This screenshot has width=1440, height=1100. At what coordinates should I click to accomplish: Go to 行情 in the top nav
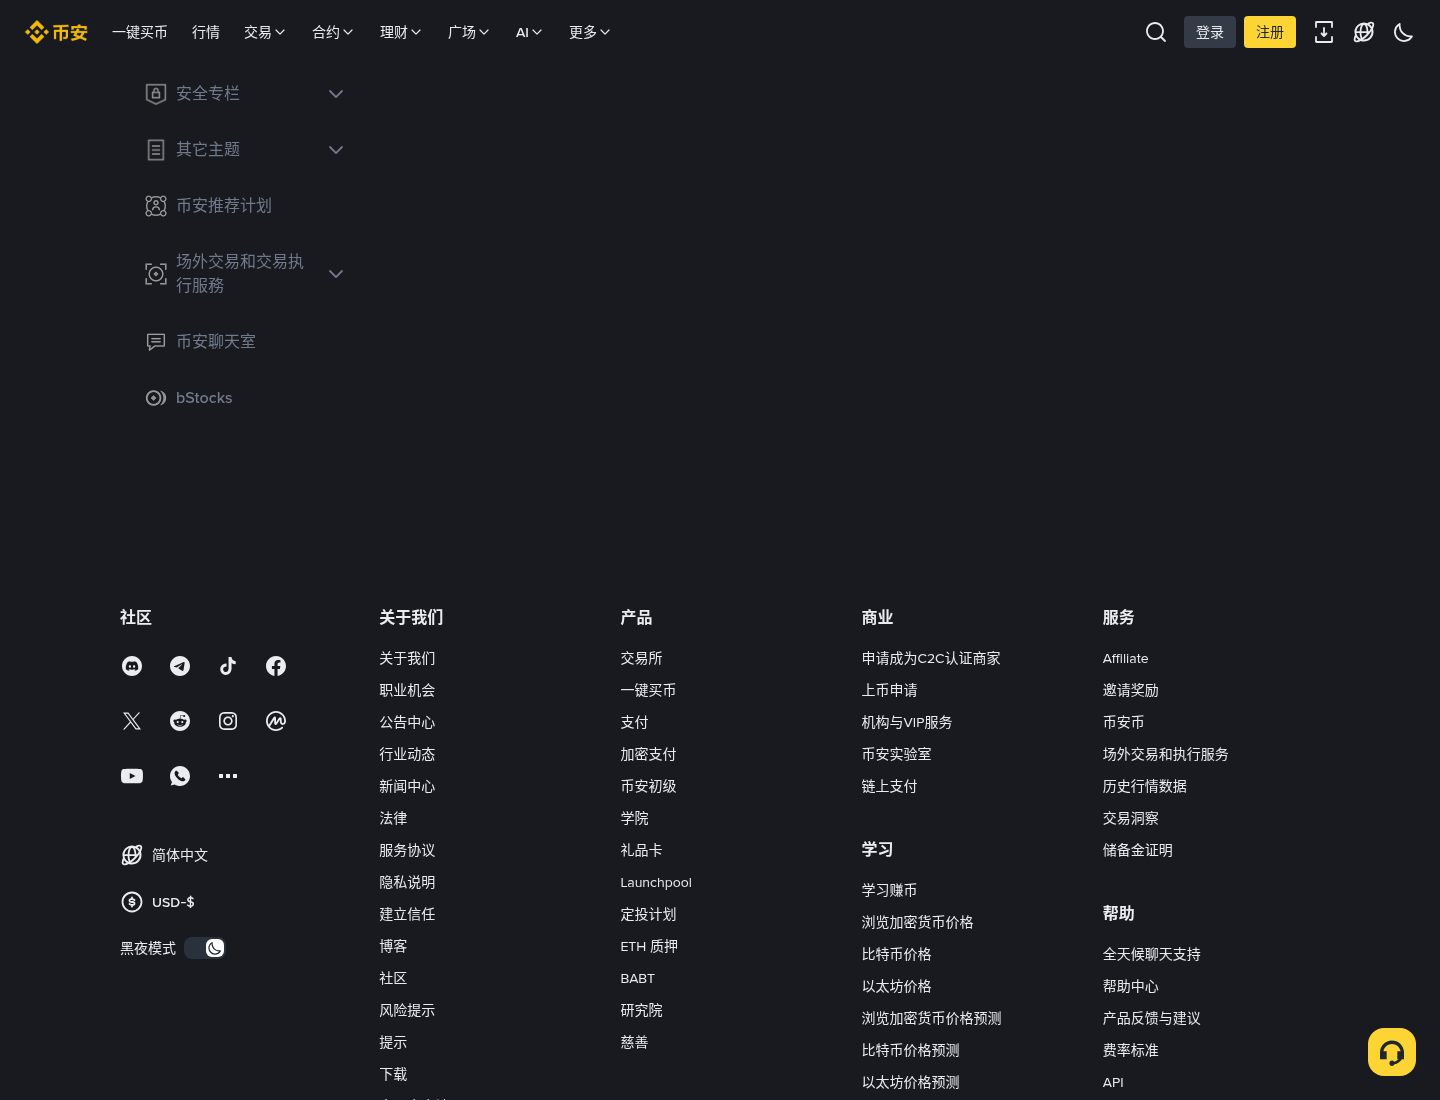coord(206,32)
